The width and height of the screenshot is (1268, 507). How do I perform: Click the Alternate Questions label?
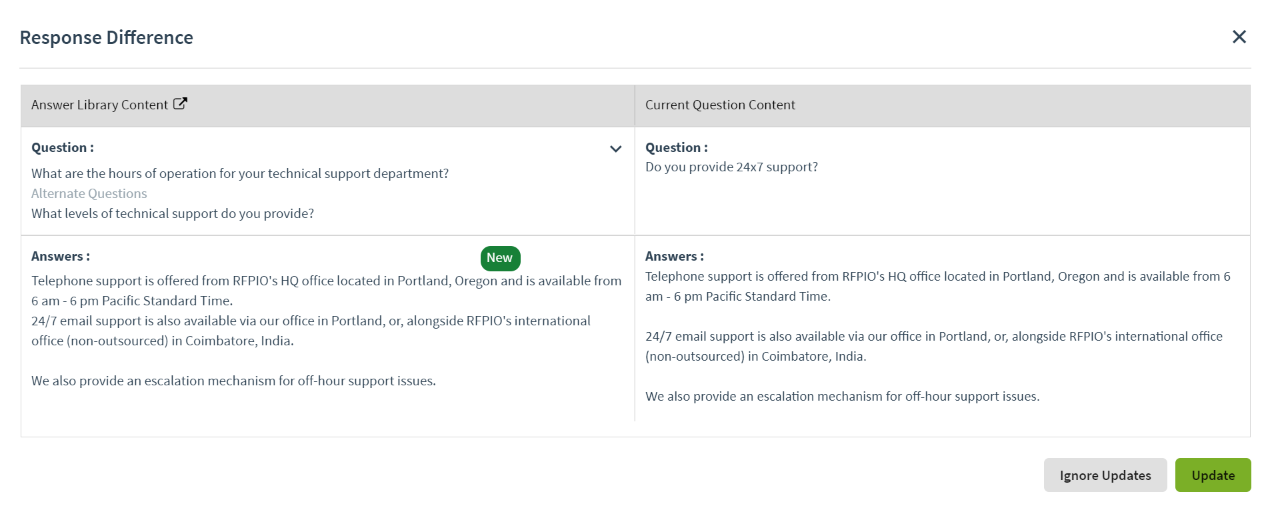pyautogui.click(x=89, y=194)
